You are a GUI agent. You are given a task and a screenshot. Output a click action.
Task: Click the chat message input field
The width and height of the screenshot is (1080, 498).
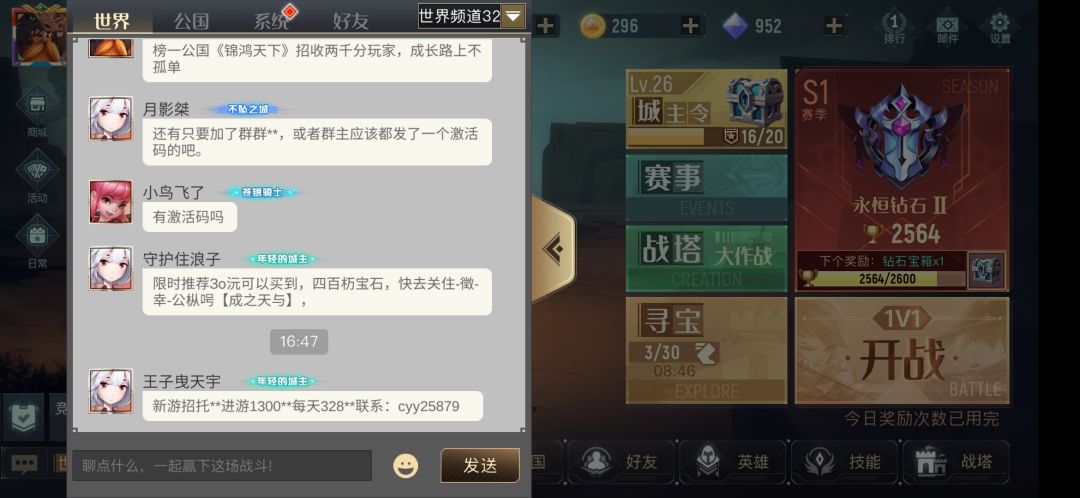(x=222, y=466)
